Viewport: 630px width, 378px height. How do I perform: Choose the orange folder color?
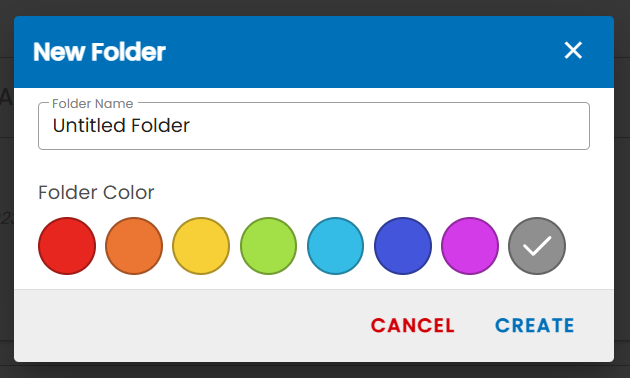pyautogui.click(x=134, y=246)
